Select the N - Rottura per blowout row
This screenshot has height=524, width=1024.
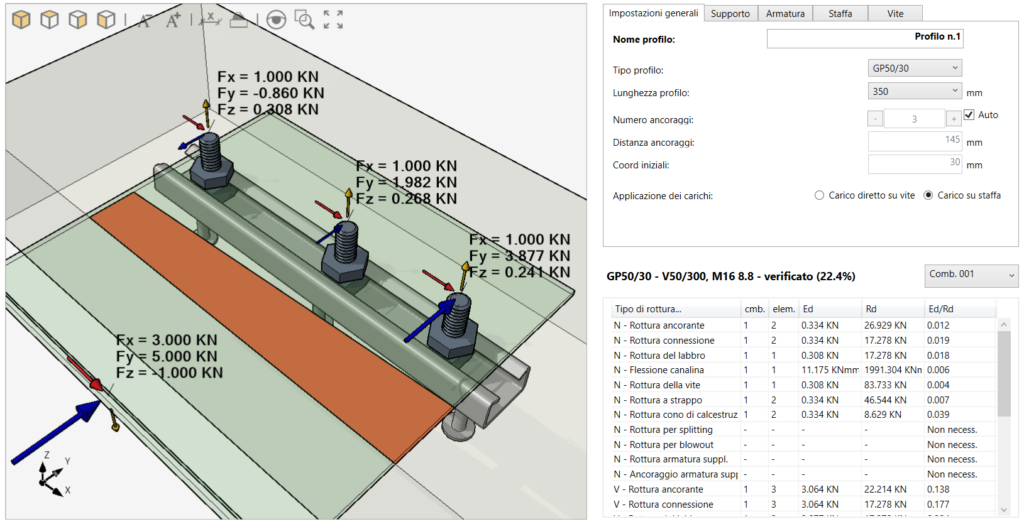click(803, 445)
